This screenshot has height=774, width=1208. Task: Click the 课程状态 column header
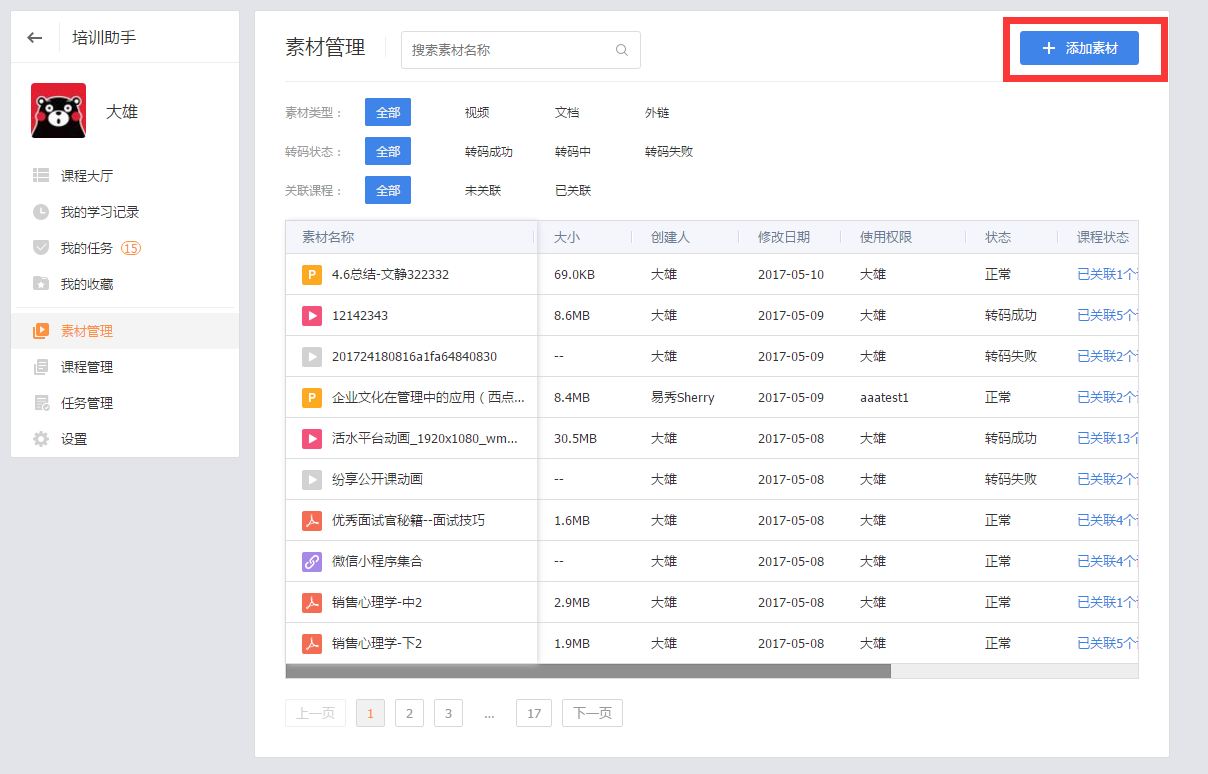click(x=1103, y=237)
